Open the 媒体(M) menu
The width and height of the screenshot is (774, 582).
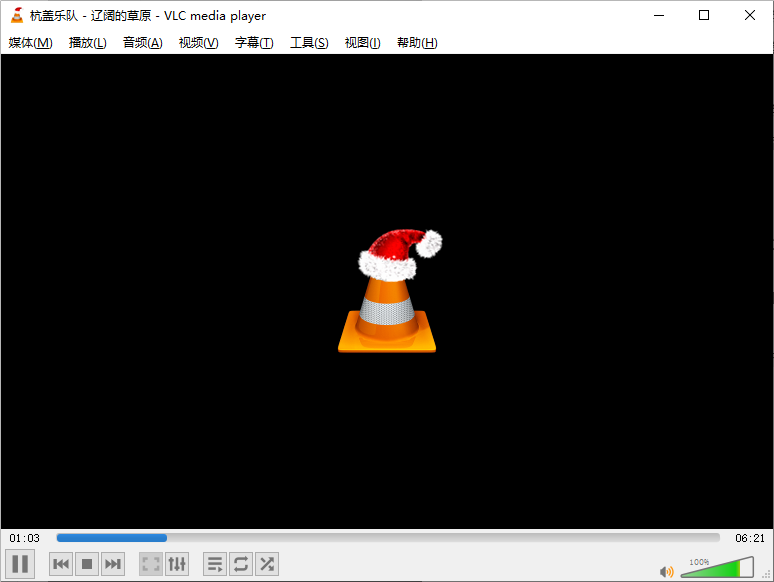click(30, 43)
